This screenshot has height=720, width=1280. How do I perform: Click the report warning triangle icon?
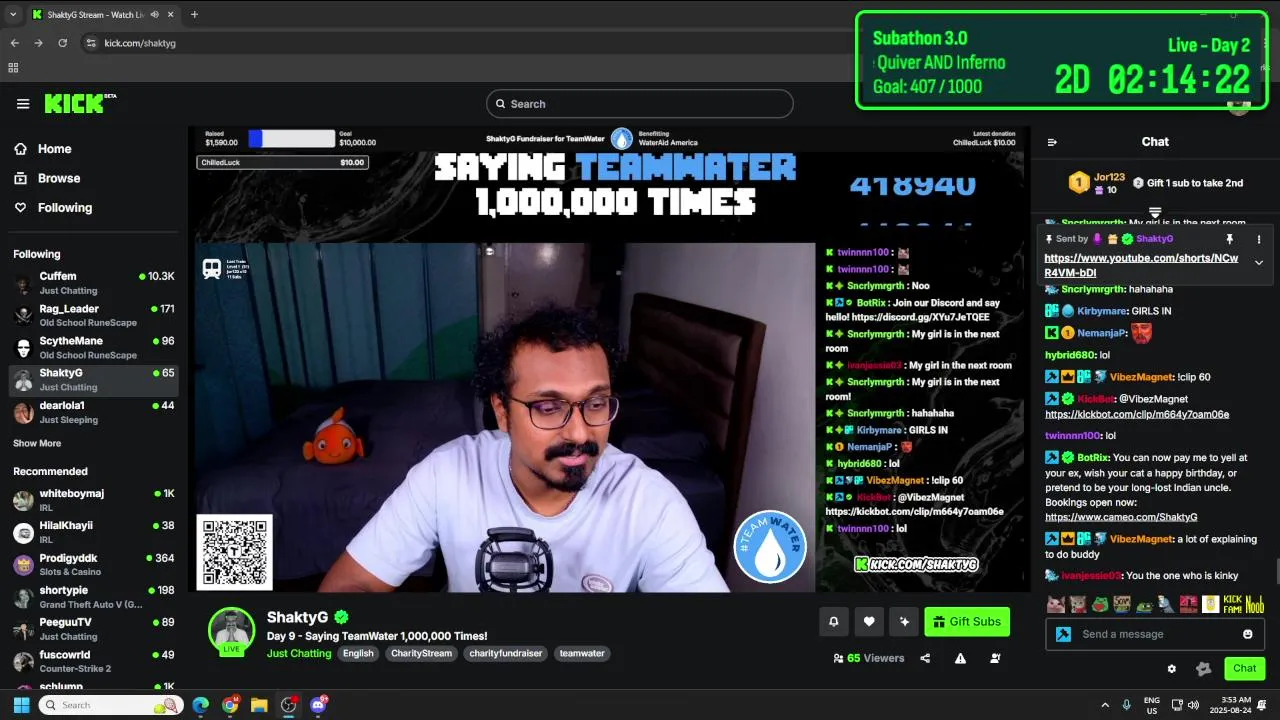point(960,658)
